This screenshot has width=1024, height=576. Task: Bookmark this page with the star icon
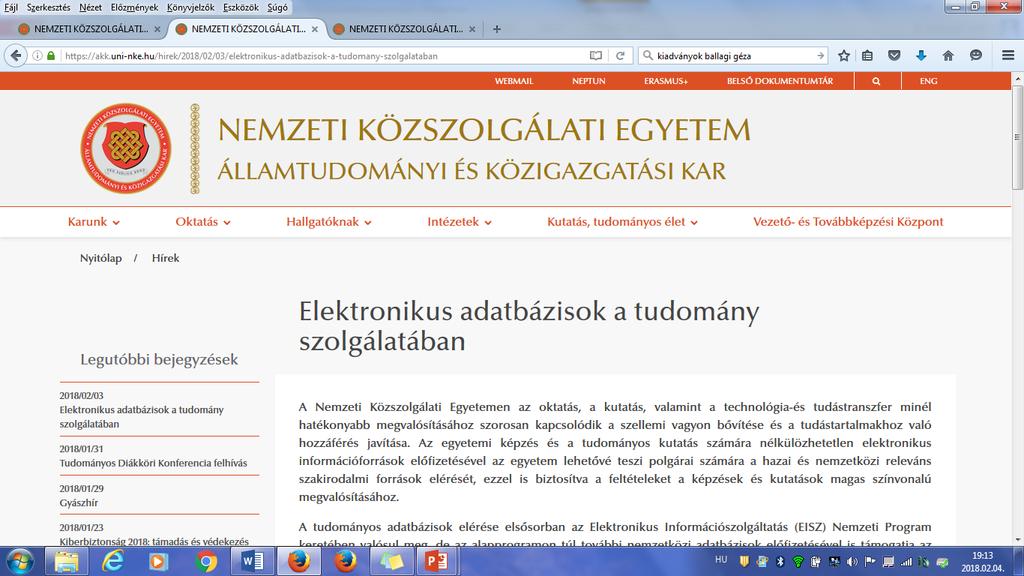[844, 56]
